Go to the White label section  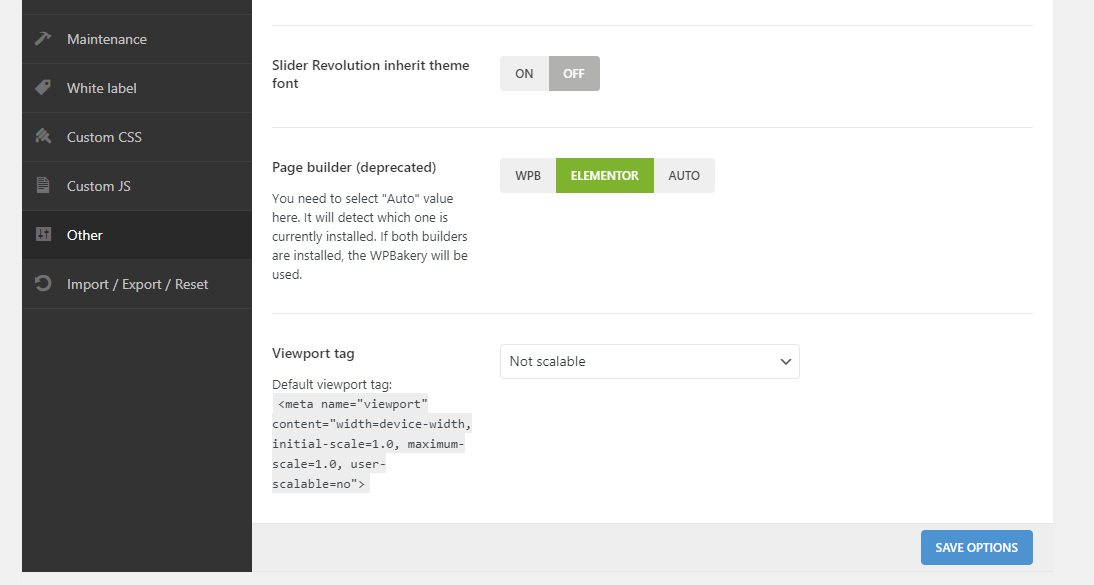102,88
